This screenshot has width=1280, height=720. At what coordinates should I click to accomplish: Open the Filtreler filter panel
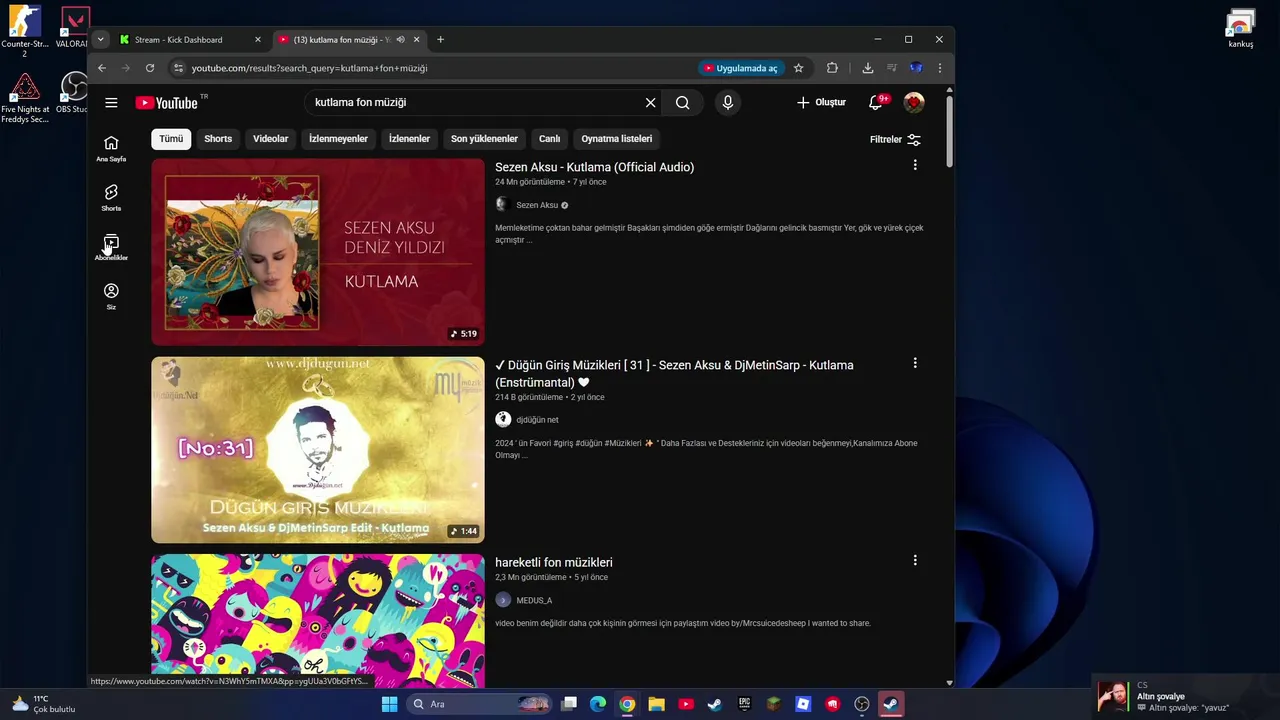[895, 139]
